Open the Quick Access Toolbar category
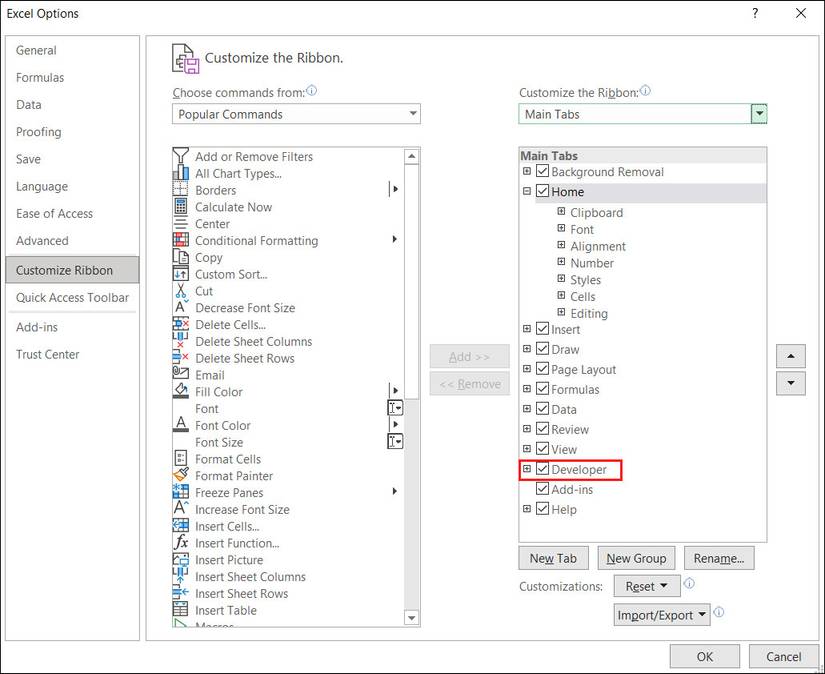Image resolution: width=825 pixels, height=674 pixels. tap(72, 297)
